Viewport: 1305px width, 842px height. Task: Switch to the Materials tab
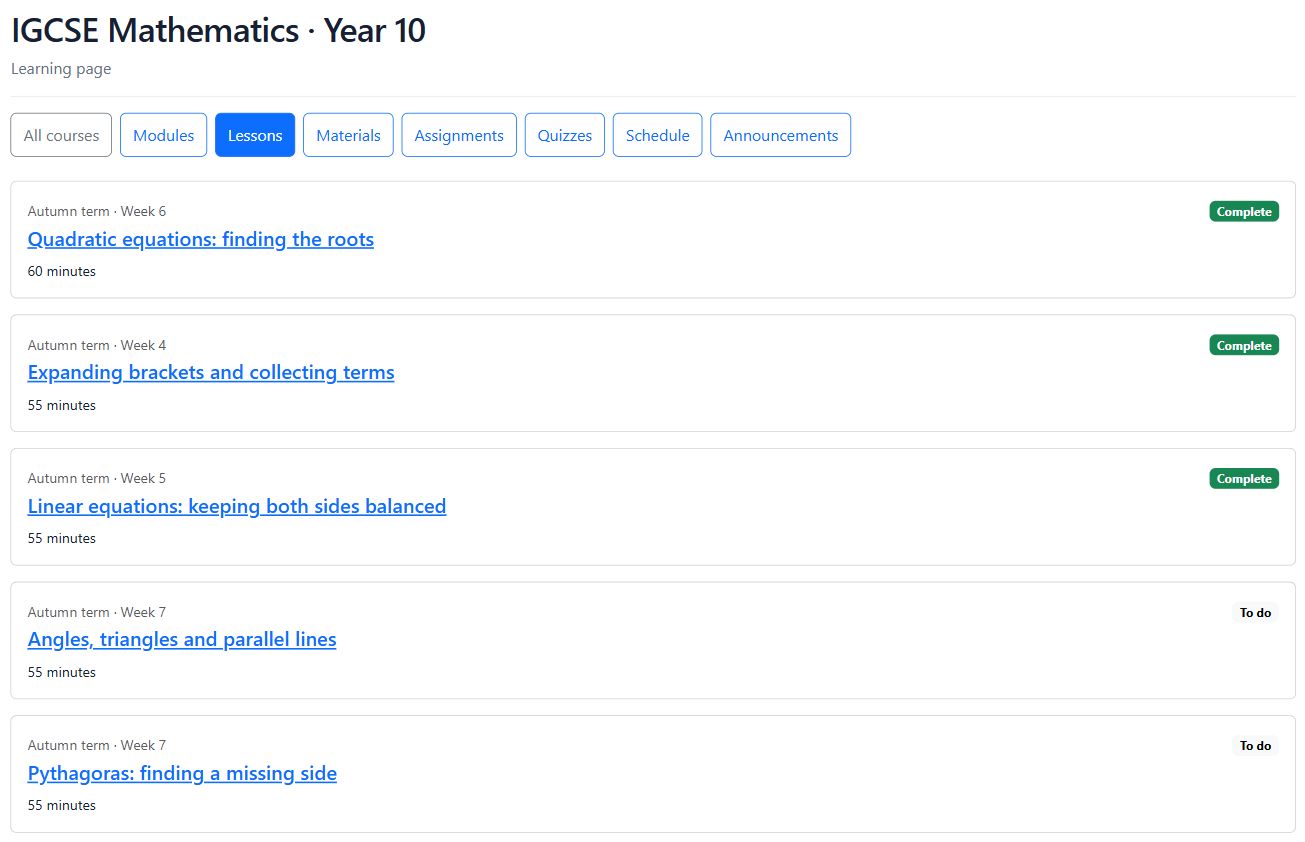(x=348, y=135)
